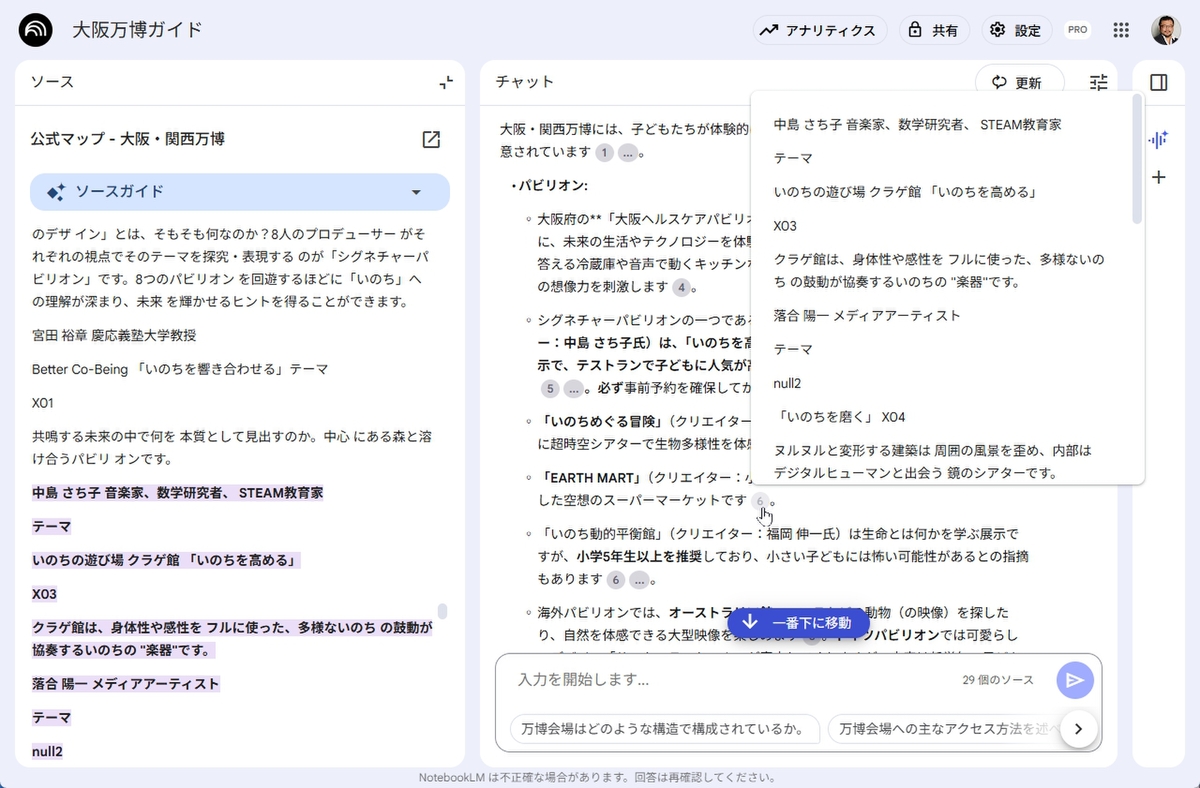Open 設定 settings menu
The image size is (1200, 788).
click(x=1016, y=30)
